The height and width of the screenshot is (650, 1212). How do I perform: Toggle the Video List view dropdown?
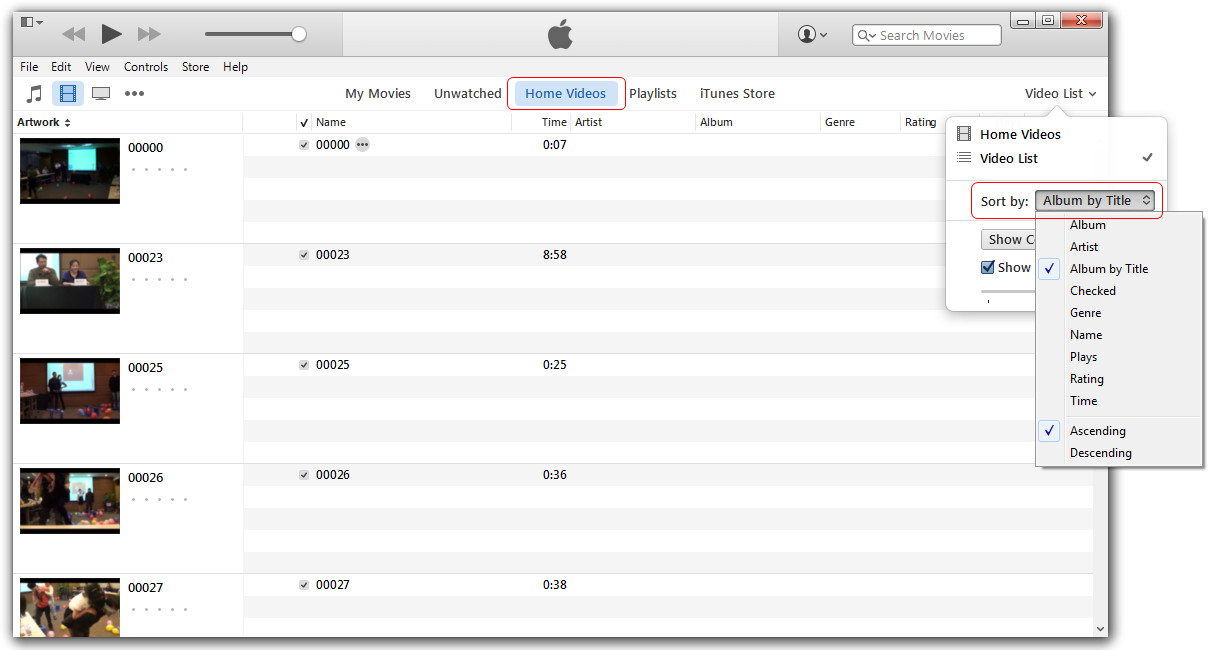1060,93
